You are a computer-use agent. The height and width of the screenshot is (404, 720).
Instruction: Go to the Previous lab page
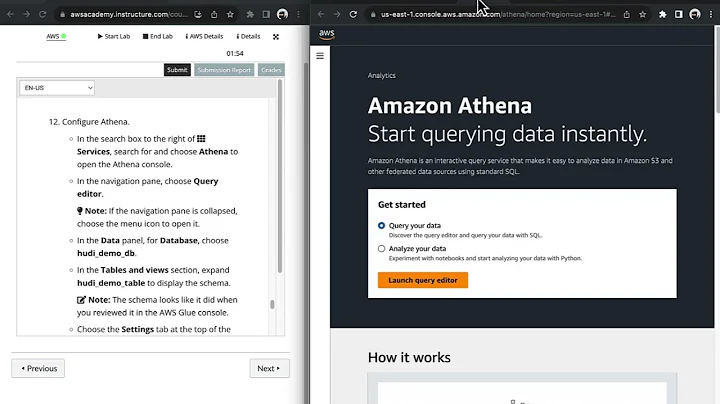point(38,368)
